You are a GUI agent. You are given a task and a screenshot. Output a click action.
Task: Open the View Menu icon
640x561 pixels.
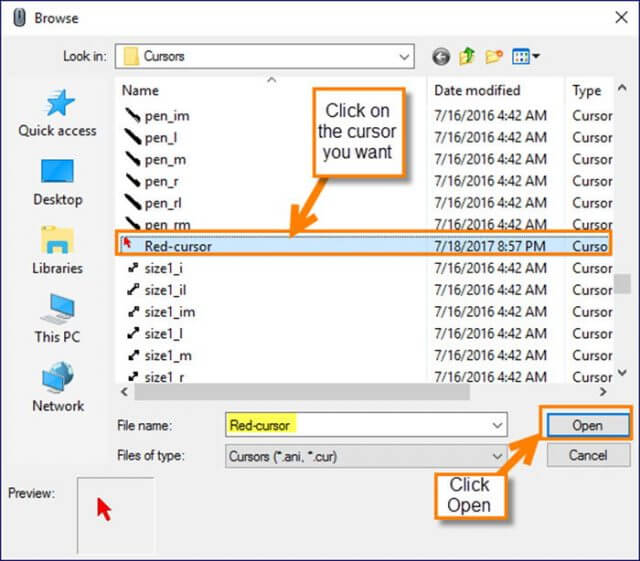(x=521, y=56)
